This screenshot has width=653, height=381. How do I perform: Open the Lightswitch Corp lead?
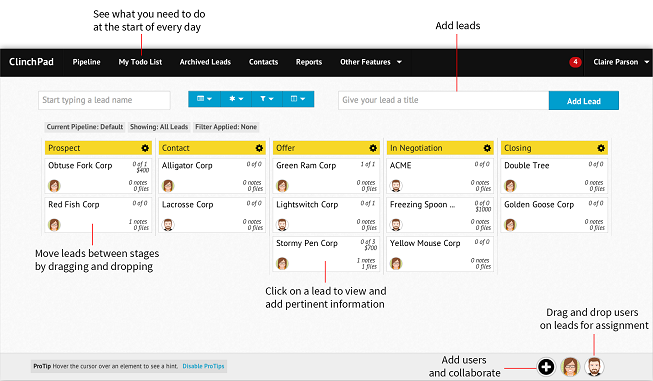click(326, 215)
